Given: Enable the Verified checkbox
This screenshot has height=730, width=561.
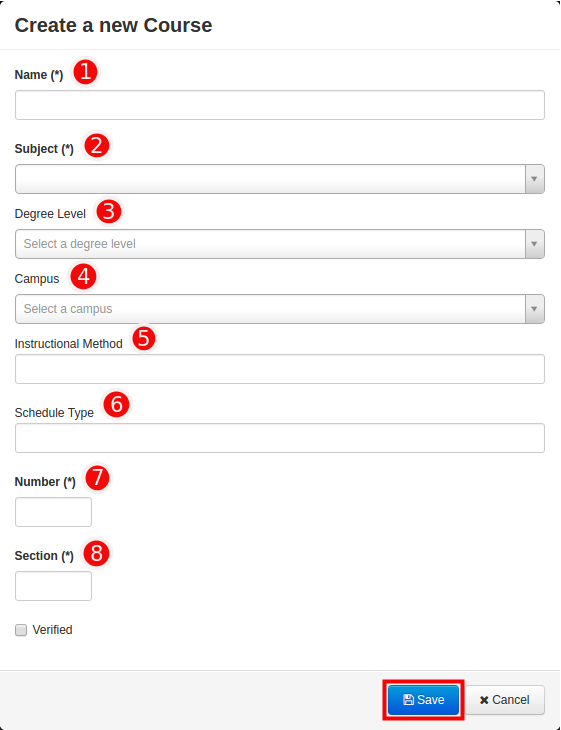Looking at the screenshot, I should pos(21,630).
